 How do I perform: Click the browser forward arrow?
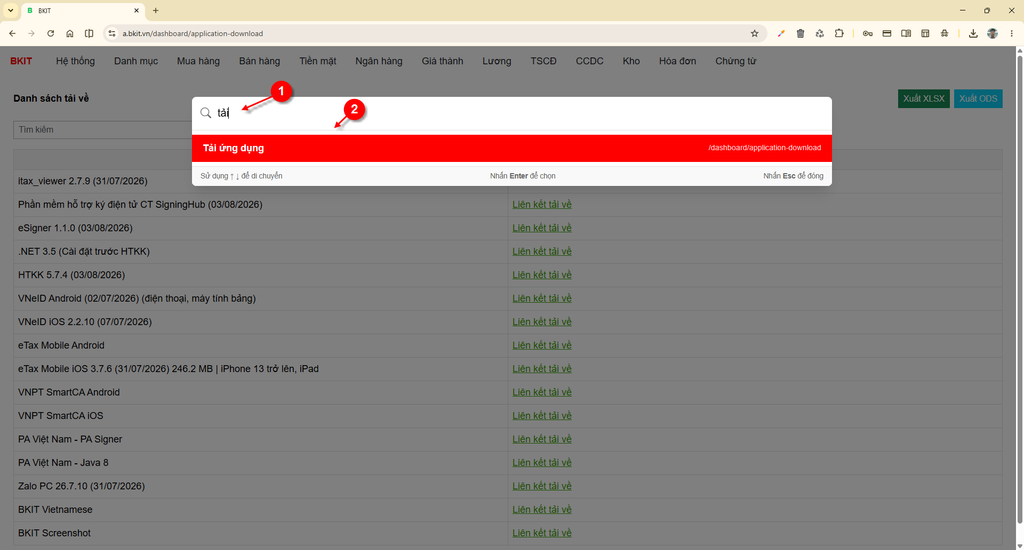pyautogui.click(x=31, y=33)
